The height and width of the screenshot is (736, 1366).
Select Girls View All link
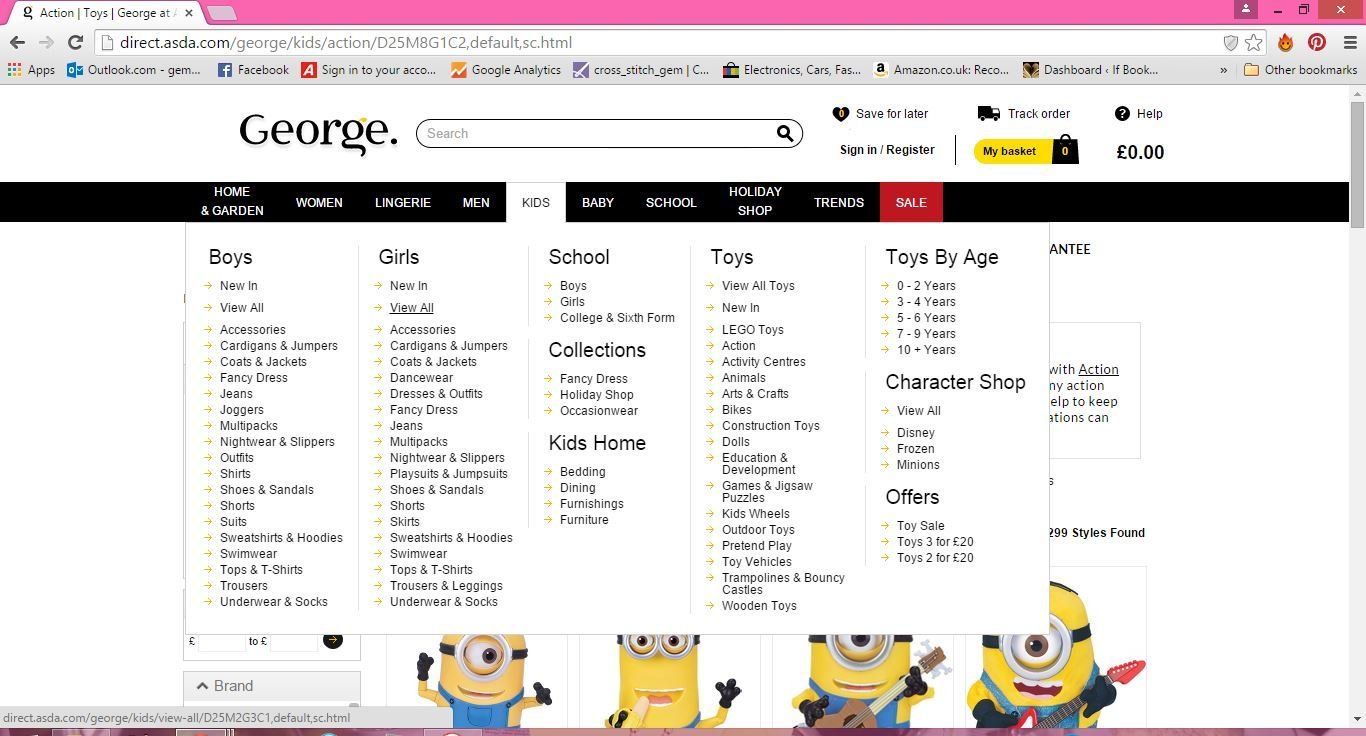(x=411, y=308)
